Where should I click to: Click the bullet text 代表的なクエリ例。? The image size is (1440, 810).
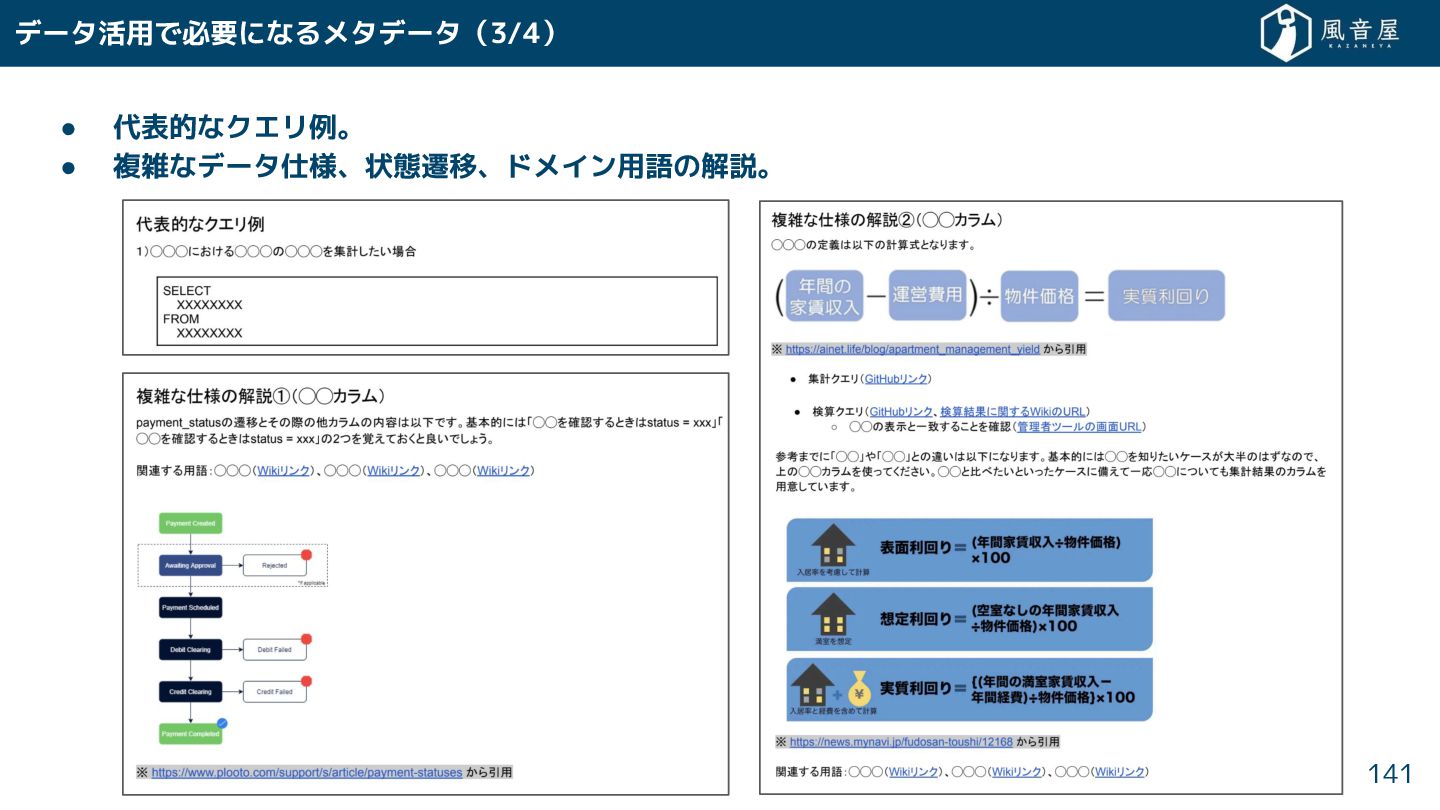[x=232, y=128]
